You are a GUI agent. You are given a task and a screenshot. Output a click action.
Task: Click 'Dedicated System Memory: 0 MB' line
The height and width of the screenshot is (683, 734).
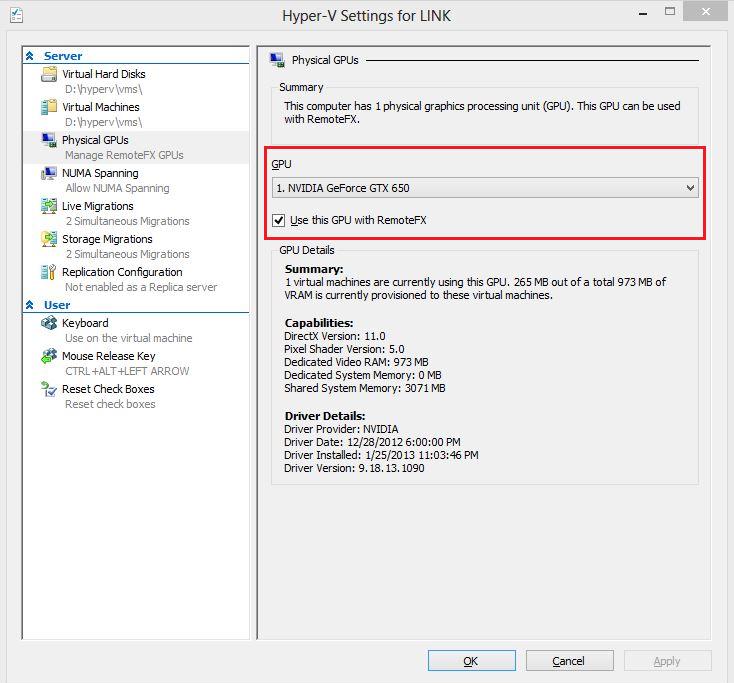pyautogui.click(x=363, y=375)
